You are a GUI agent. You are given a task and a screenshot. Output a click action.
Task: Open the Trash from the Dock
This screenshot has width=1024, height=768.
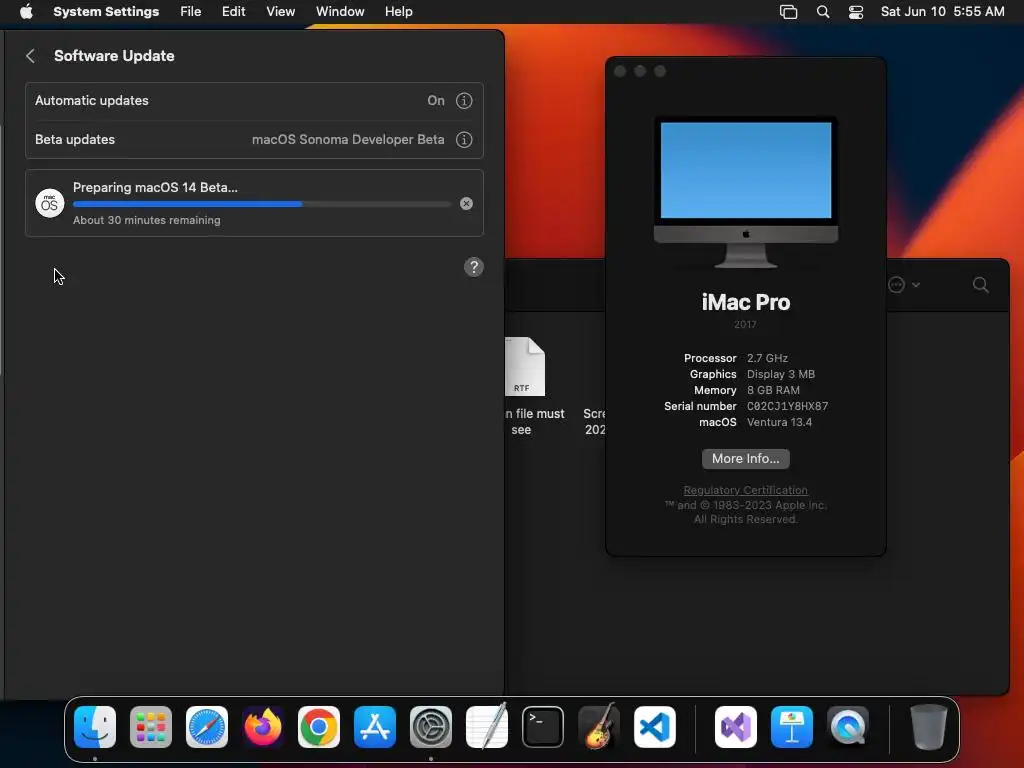pyautogui.click(x=928, y=727)
